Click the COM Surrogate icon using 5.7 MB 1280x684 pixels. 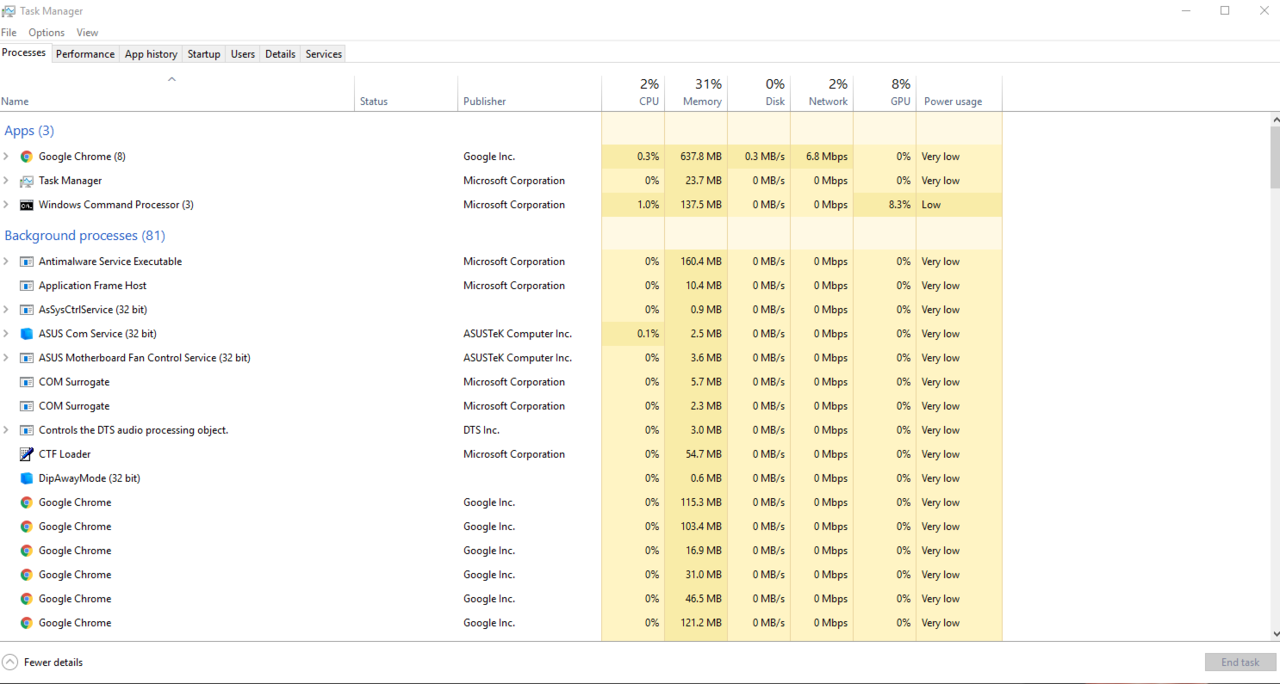(27, 382)
